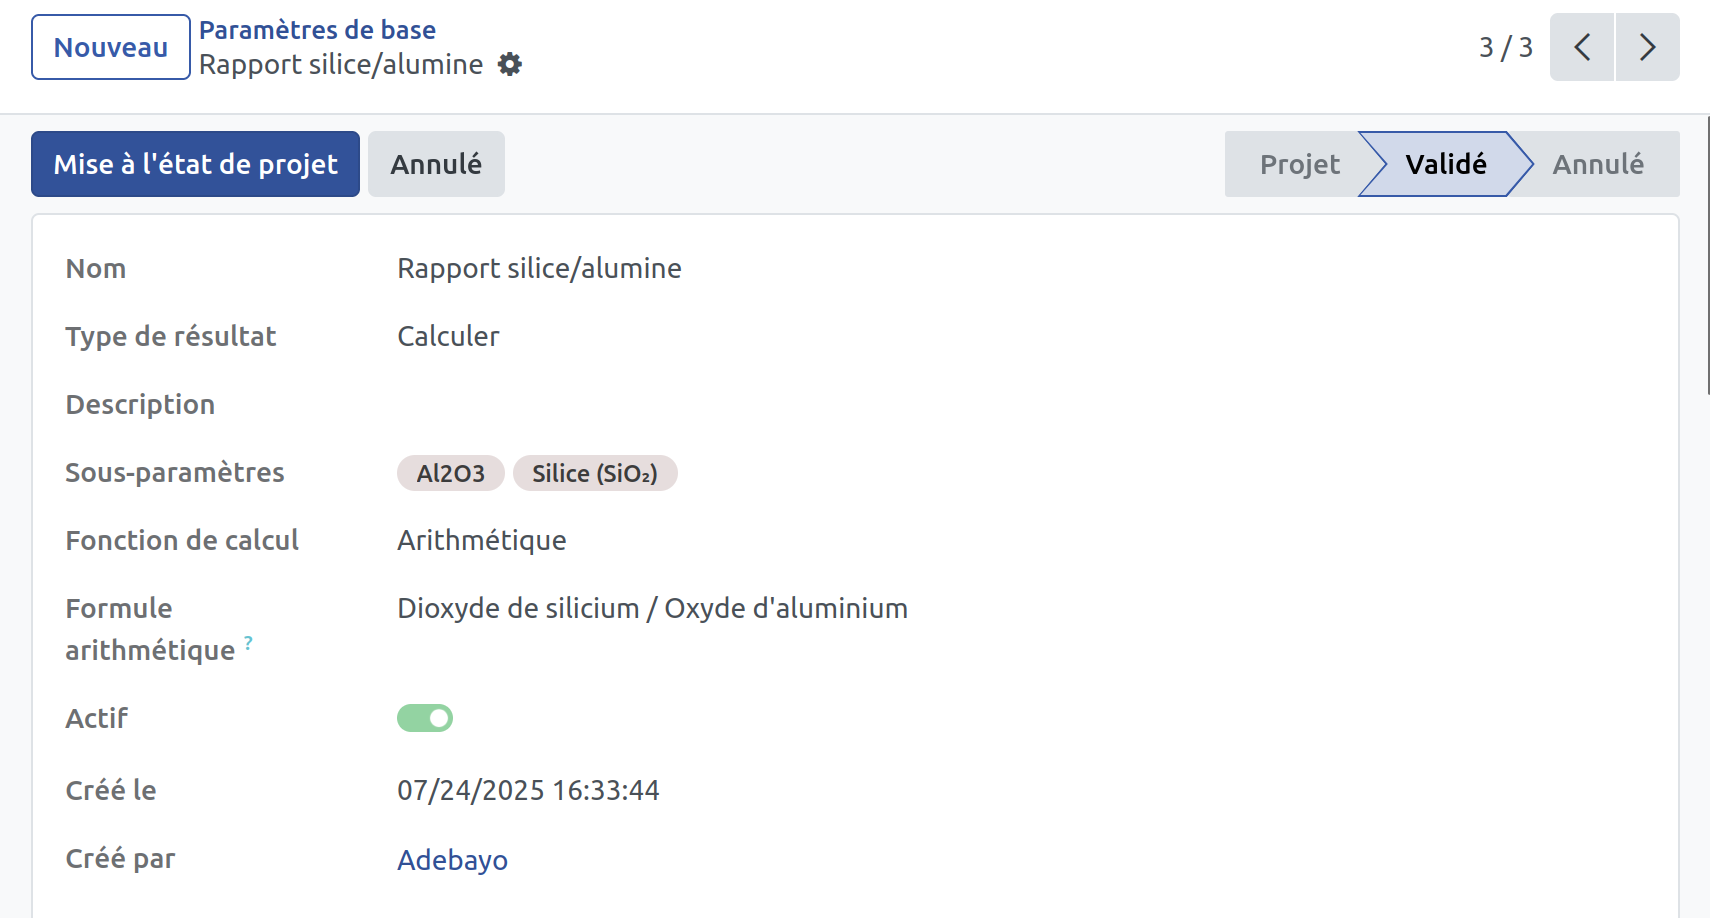Click the Nouveau button
Image resolution: width=1710 pixels, height=918 pixels.
click(111, 47)
